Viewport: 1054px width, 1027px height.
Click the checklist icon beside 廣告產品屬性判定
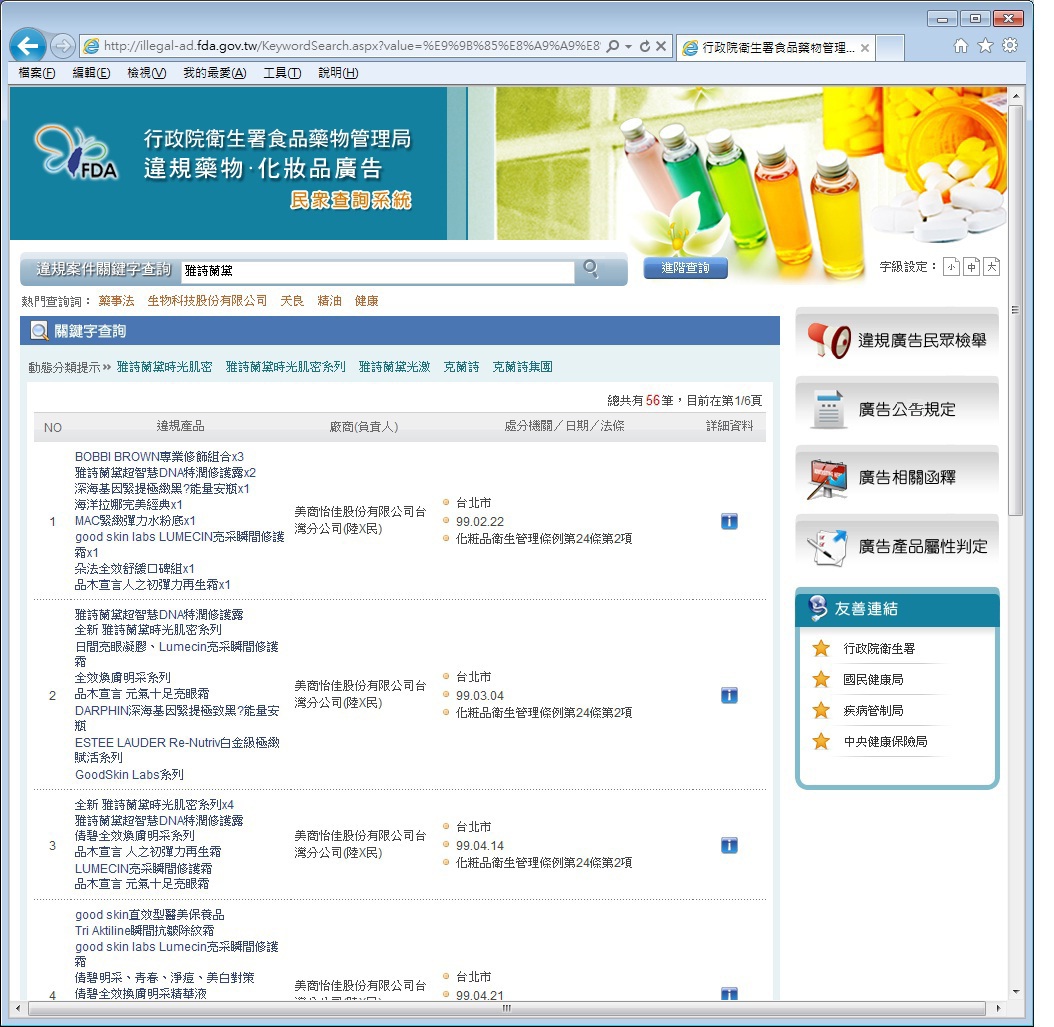click(827, 548)
